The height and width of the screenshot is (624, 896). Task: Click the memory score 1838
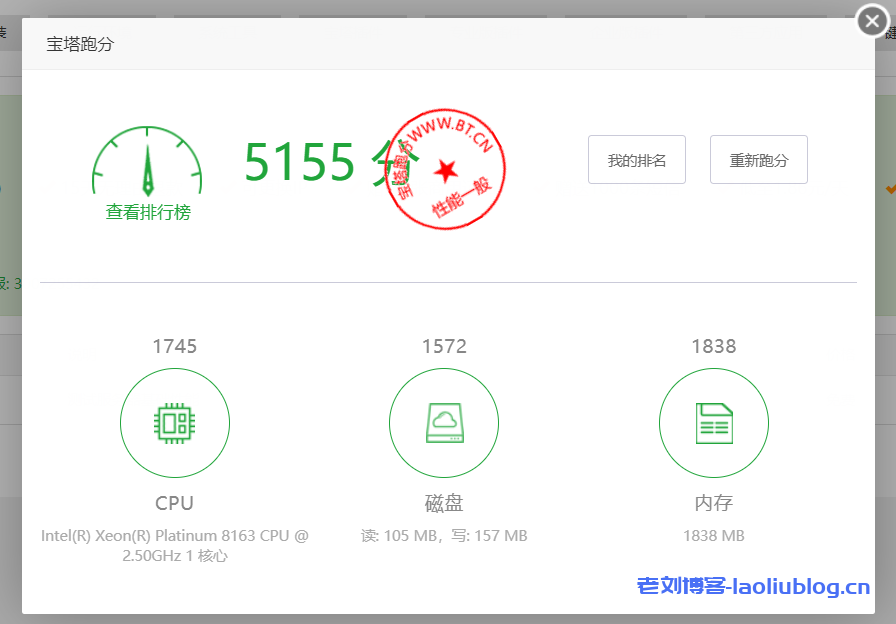[x=714, y=347]
